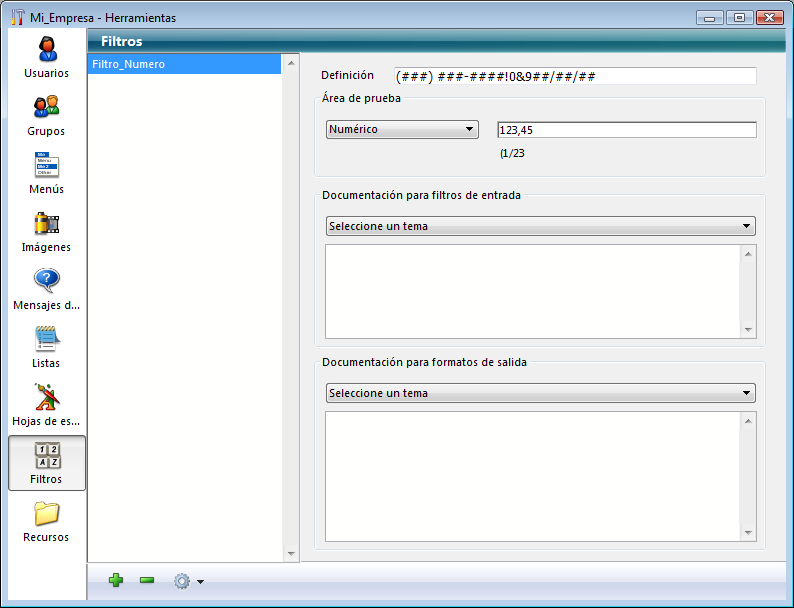Click the test value field containing 123,45
Viewport: 794px width, 608px height.
626,130
